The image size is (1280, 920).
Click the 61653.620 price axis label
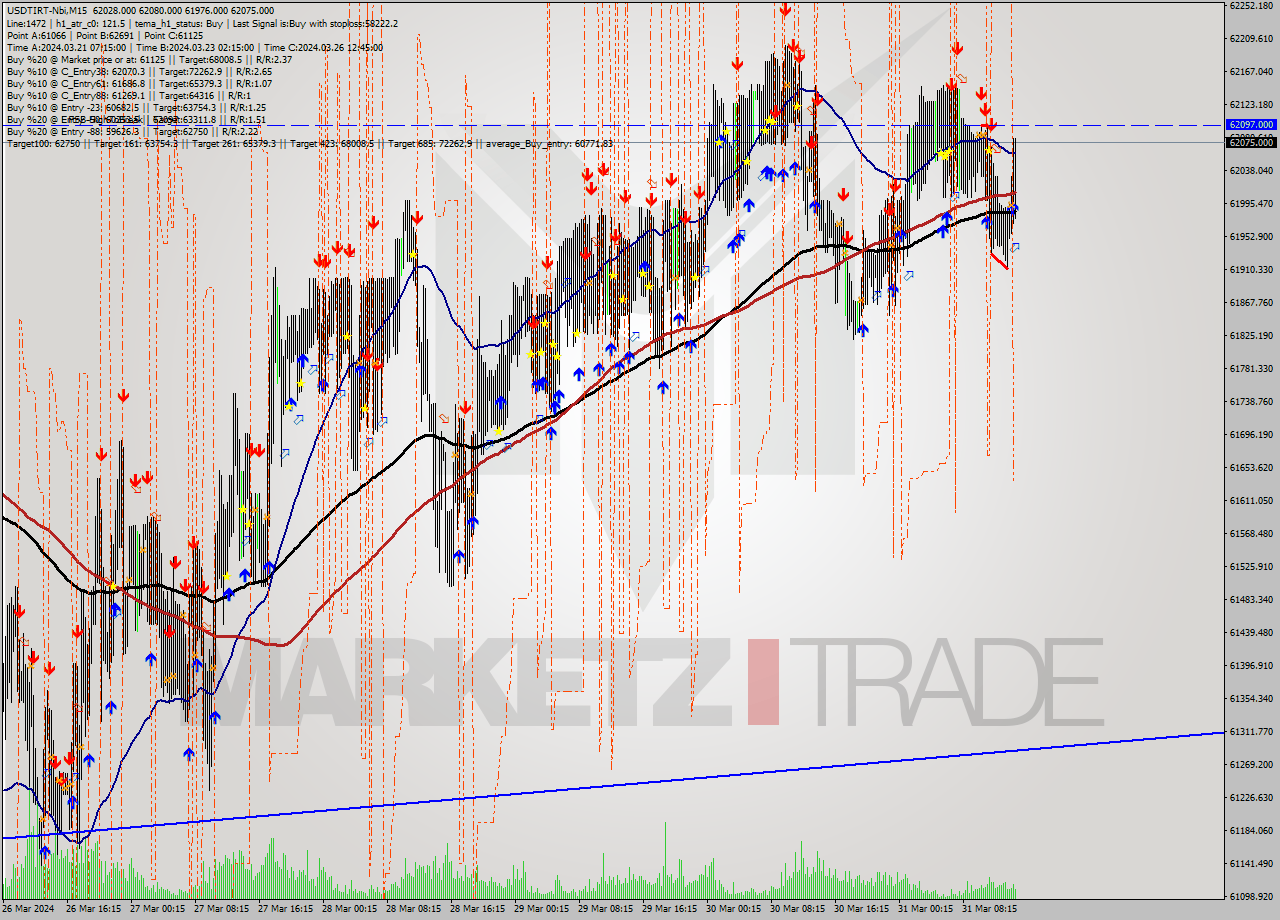pyautogui.click(x=1253, y=467)
